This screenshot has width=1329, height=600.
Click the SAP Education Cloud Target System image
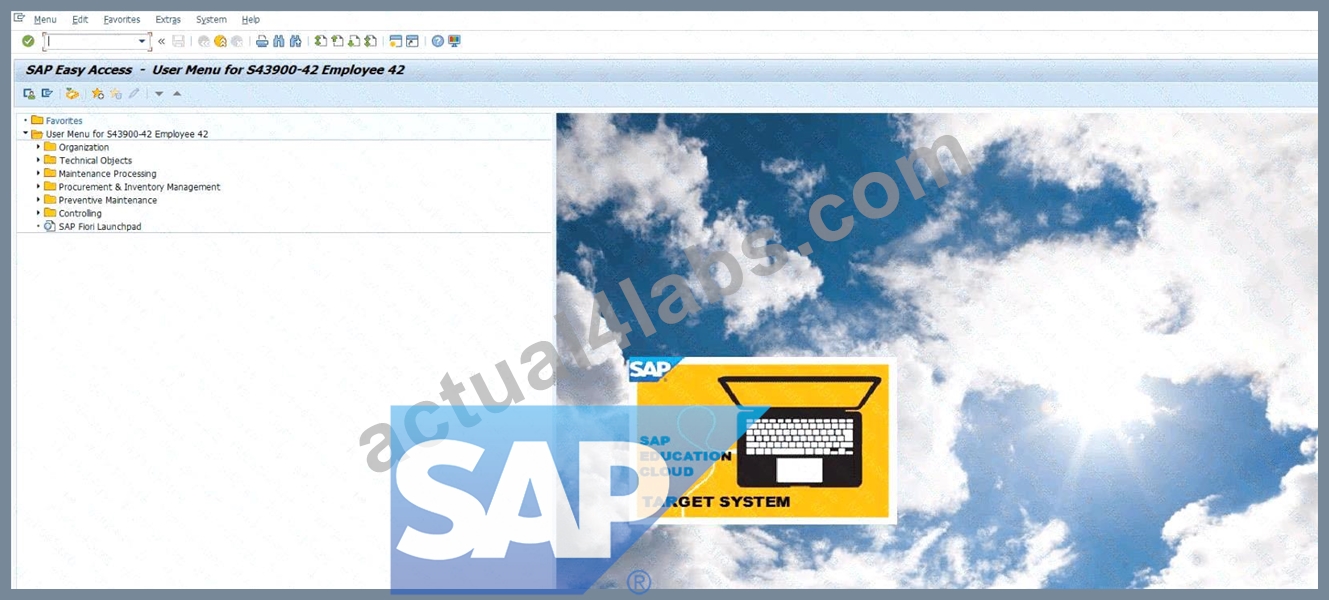[x=762, y=440]
